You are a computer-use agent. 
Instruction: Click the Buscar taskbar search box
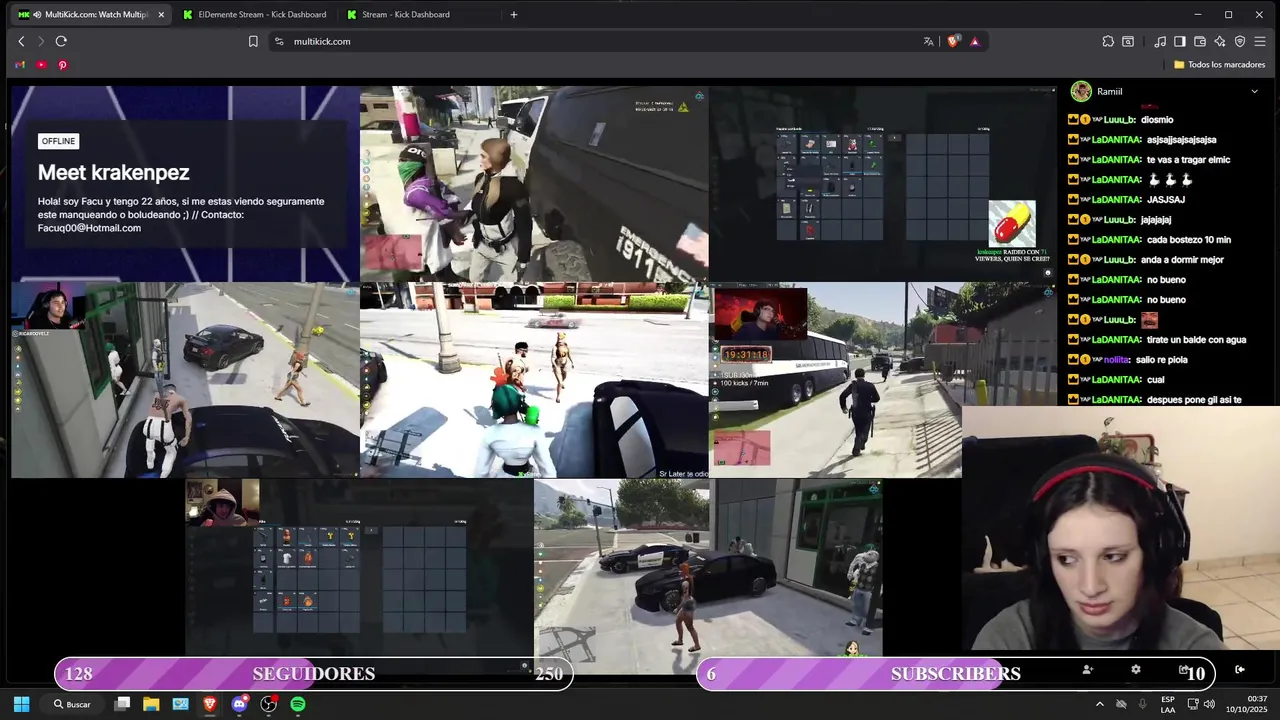pyautogui.click(x=73, y=704)
